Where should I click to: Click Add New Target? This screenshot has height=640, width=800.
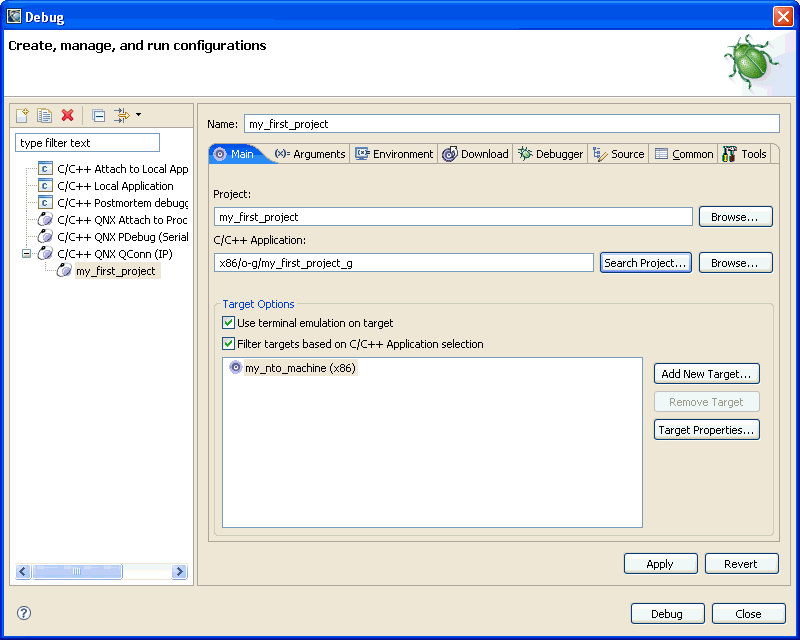click(x=706, y=373)
